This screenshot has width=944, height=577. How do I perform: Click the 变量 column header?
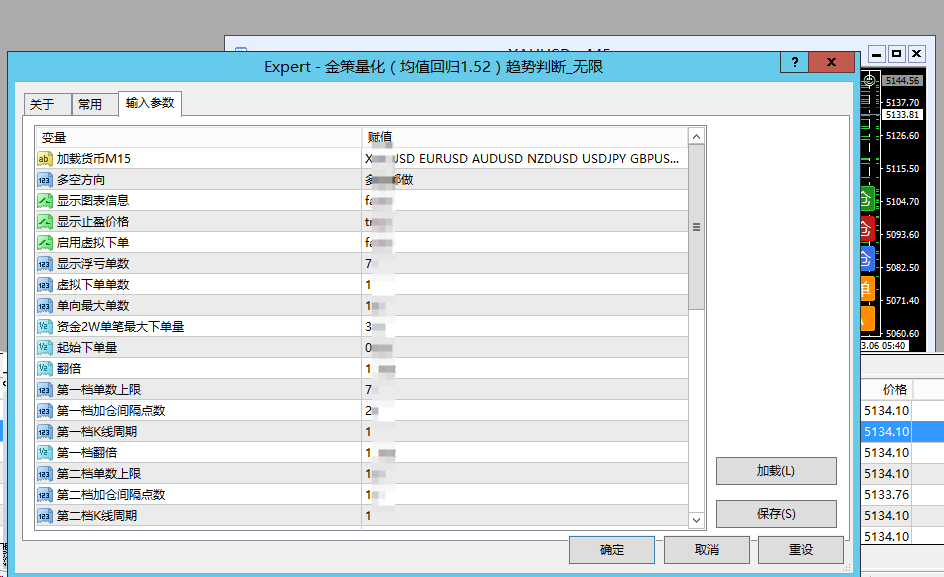point(199,137)
